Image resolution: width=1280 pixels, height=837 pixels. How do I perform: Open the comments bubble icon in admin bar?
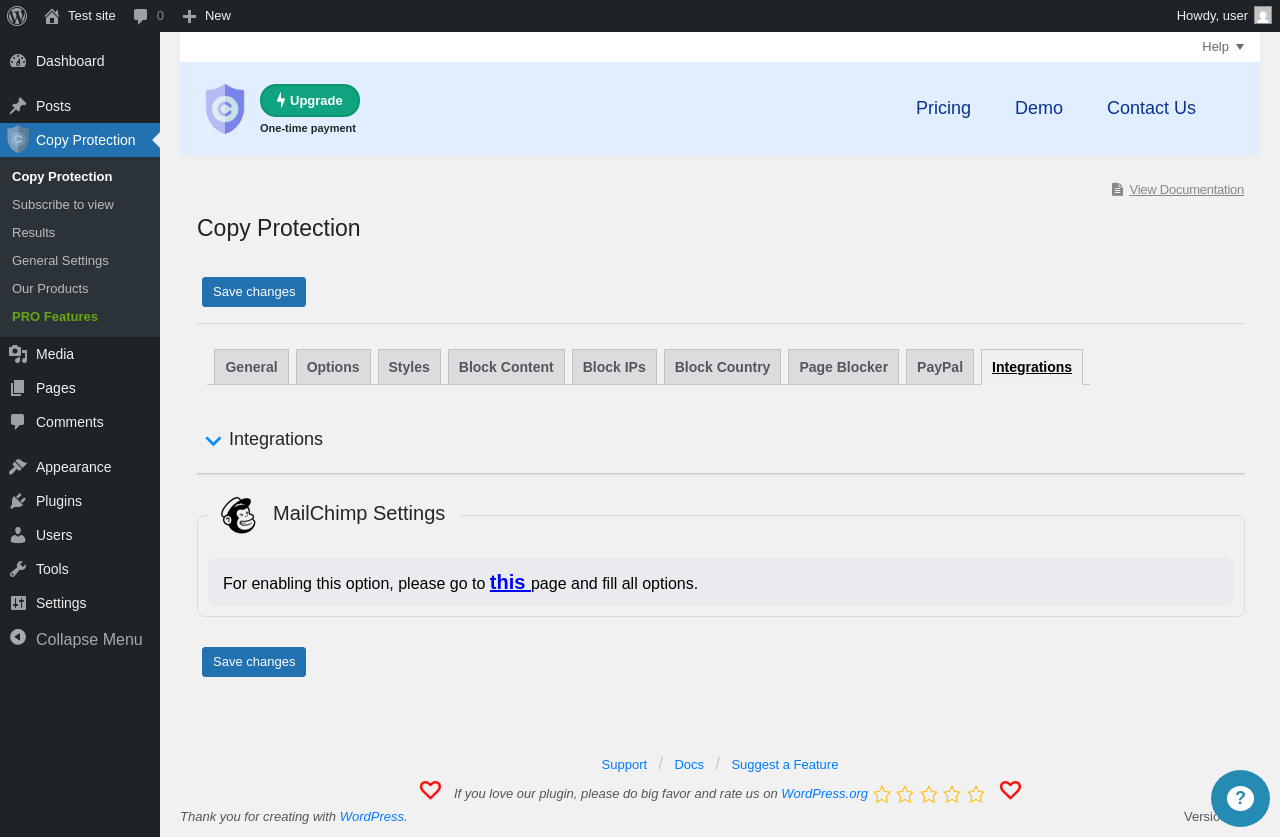140,16
